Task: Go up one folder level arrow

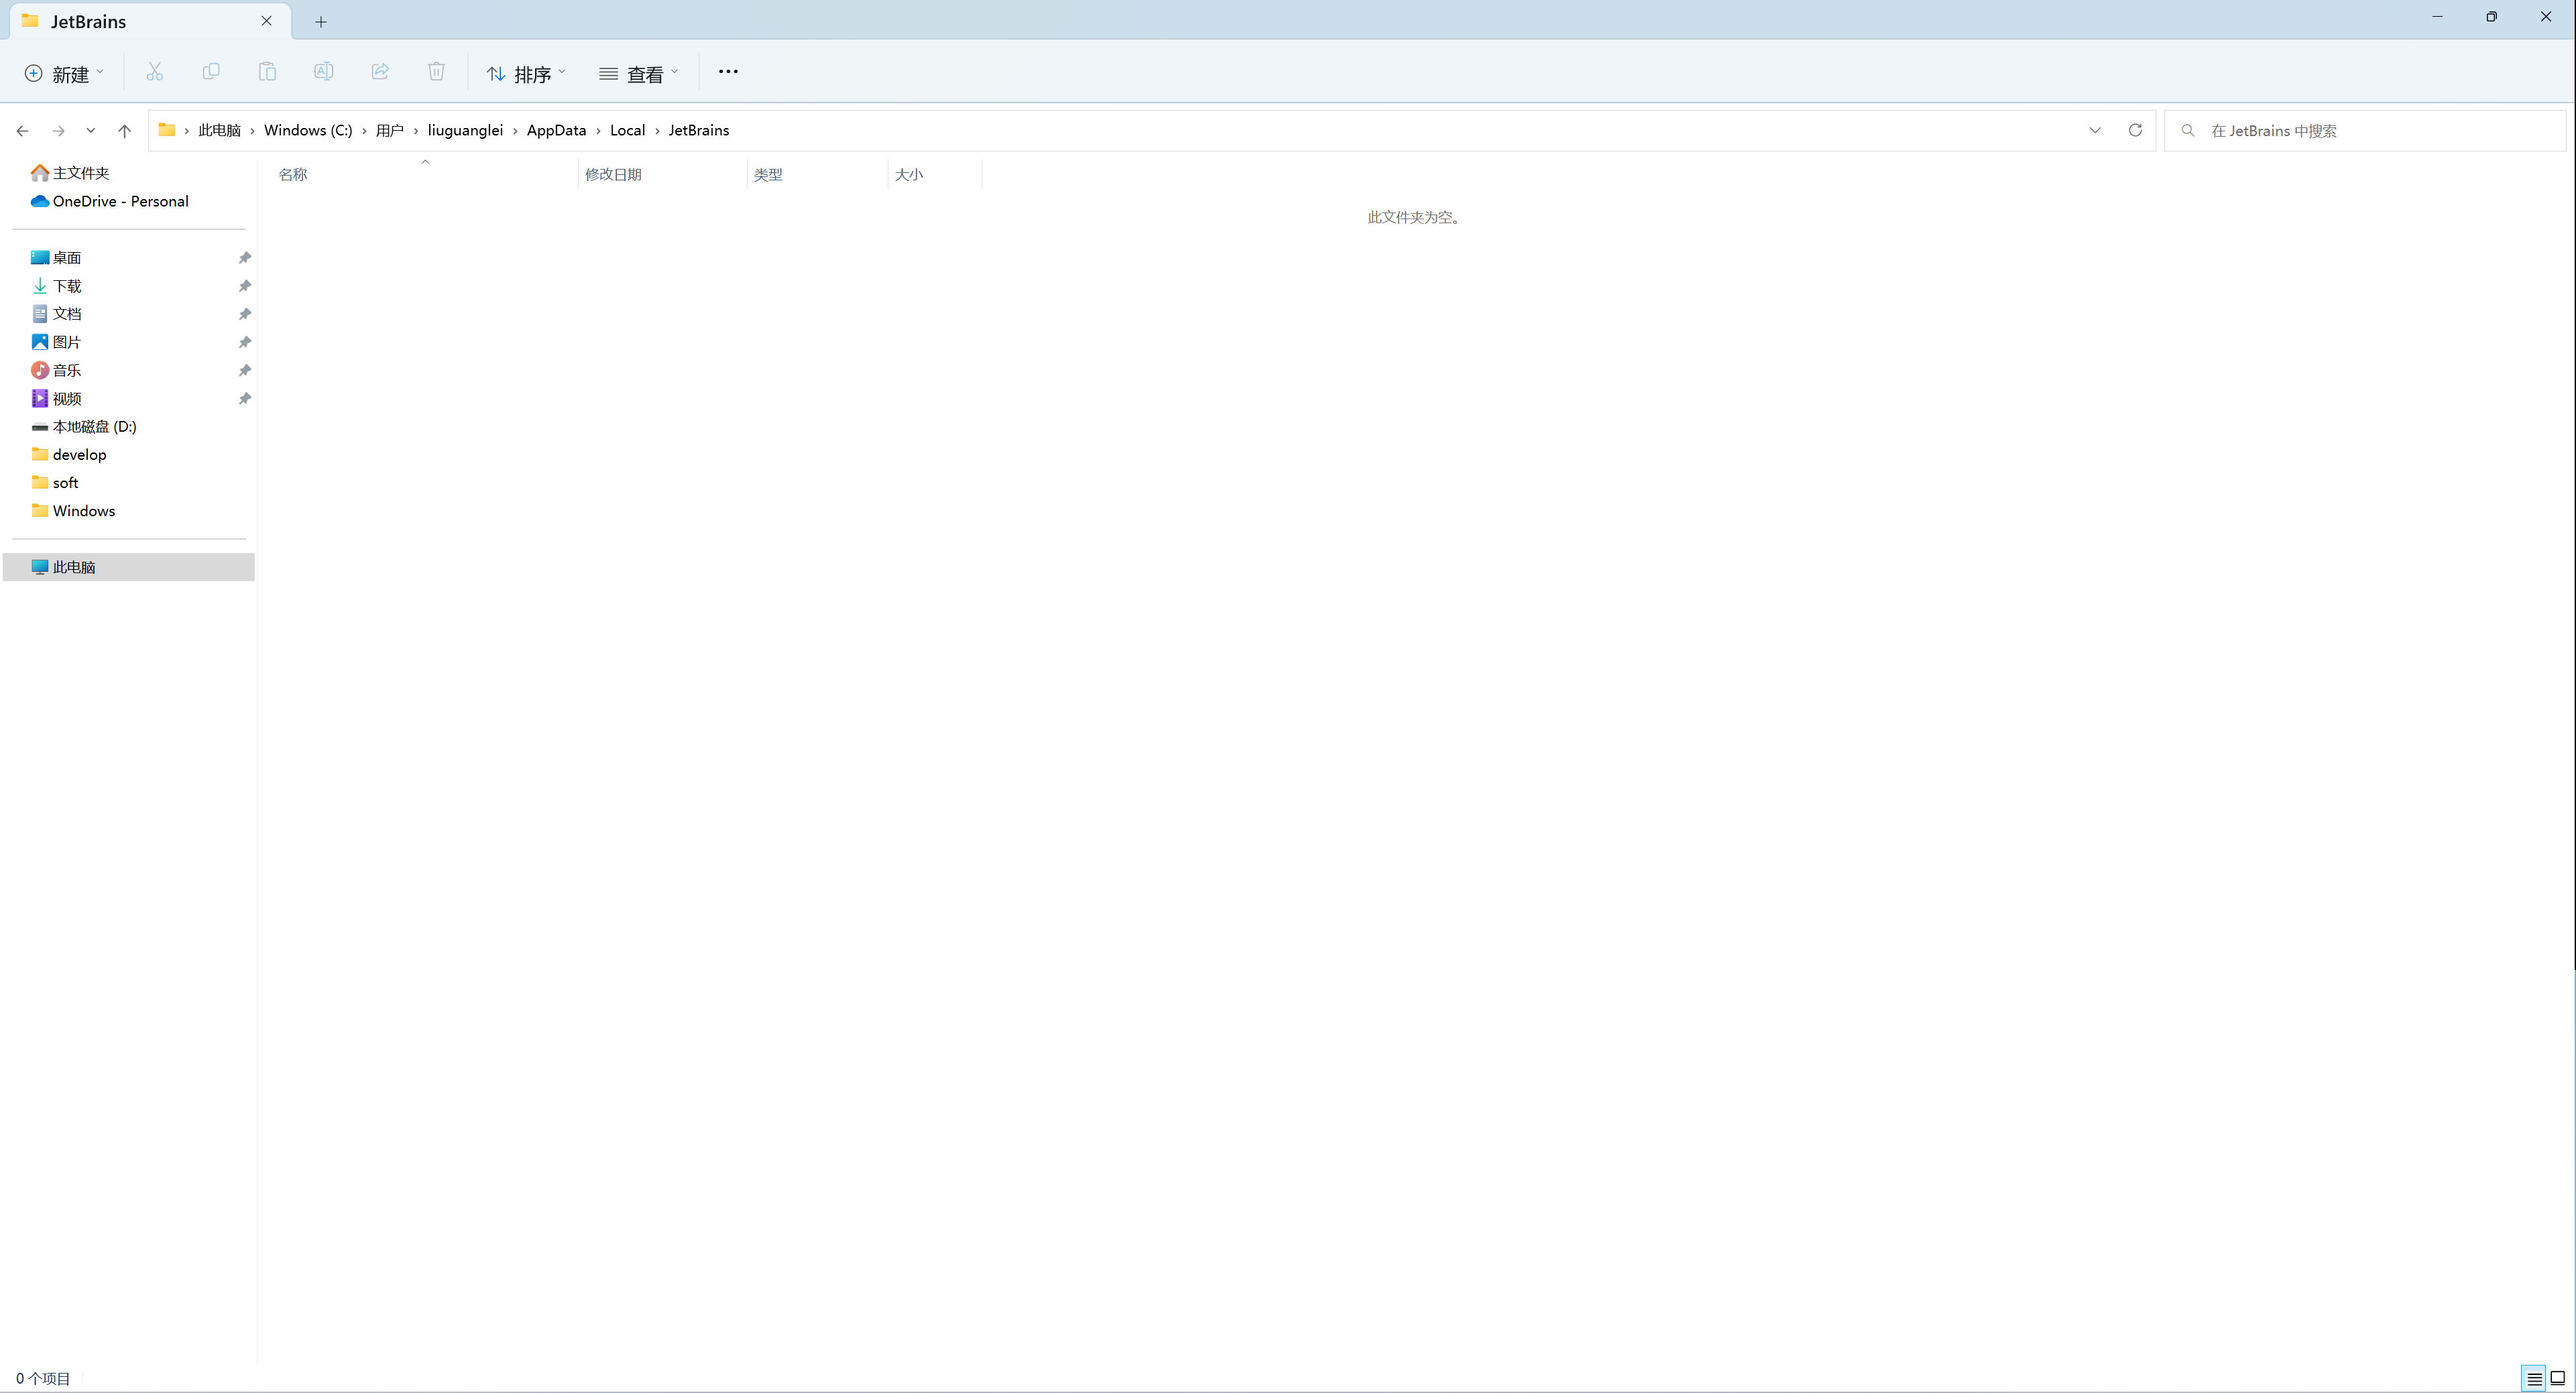Action: tap(124, 131)
